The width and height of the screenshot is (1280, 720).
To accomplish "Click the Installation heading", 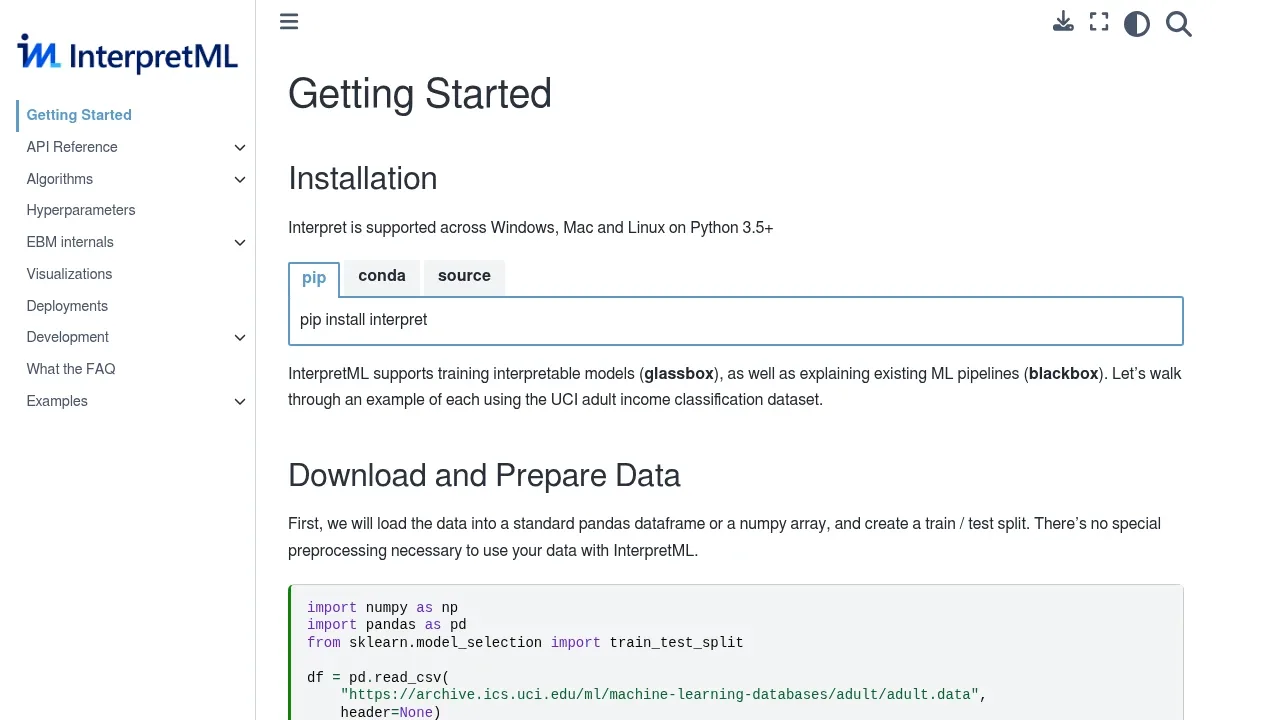I will (x=362, y=178).
